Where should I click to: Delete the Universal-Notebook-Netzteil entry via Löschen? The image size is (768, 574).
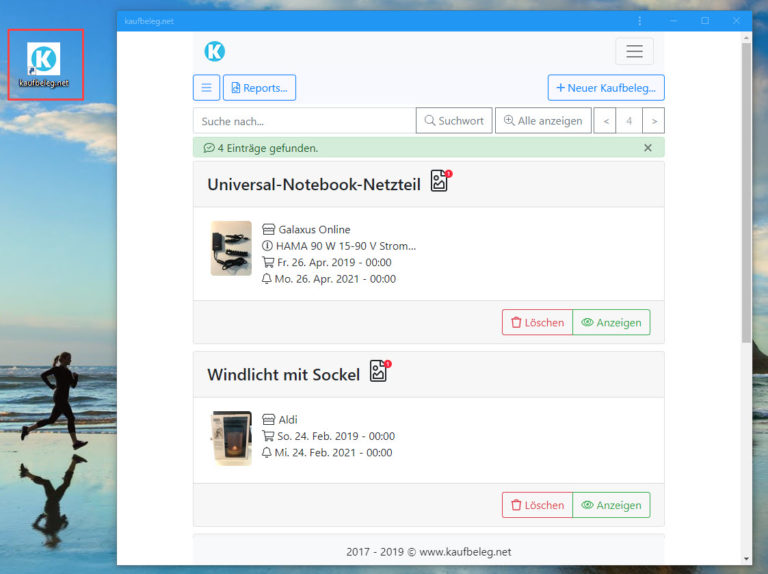(x=537, y=322)
